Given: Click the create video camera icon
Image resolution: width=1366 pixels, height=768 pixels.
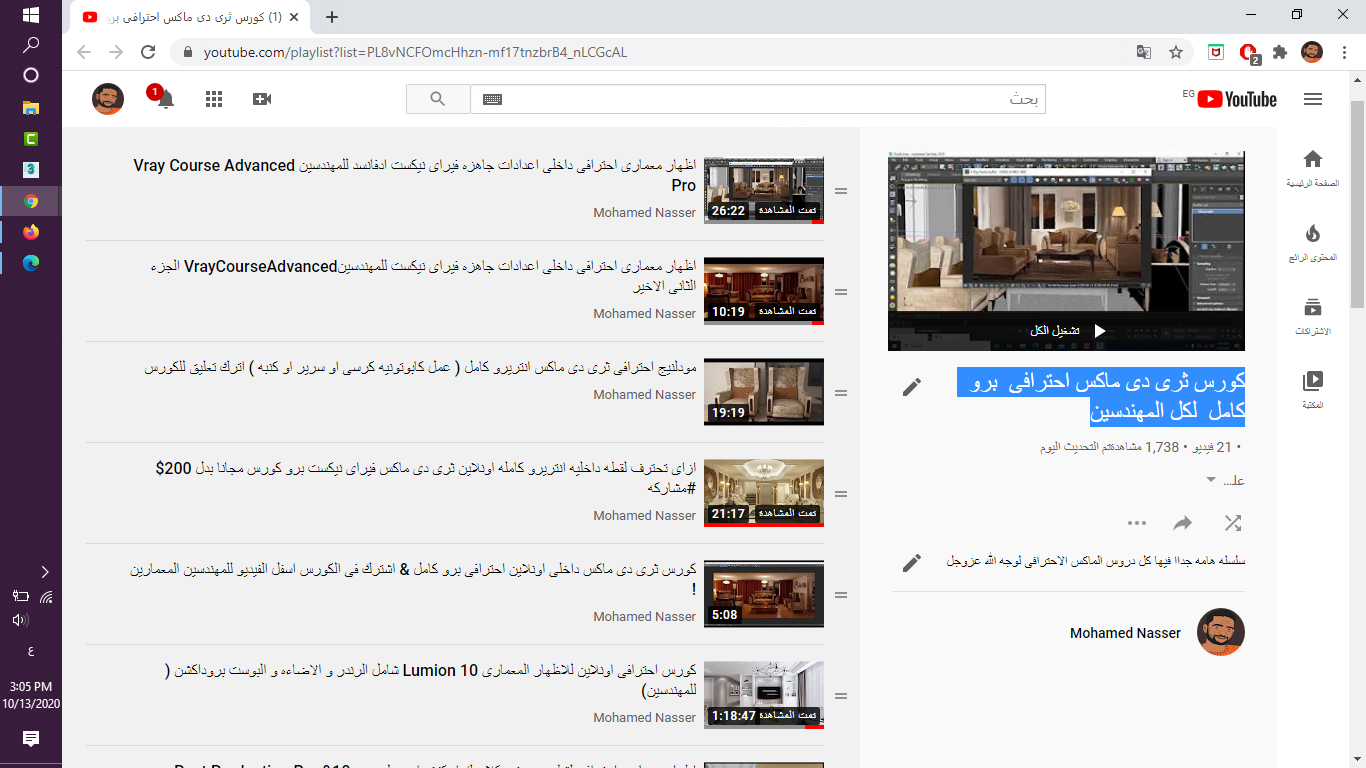Looking at the screenshot, I should (x=262, y=99).
